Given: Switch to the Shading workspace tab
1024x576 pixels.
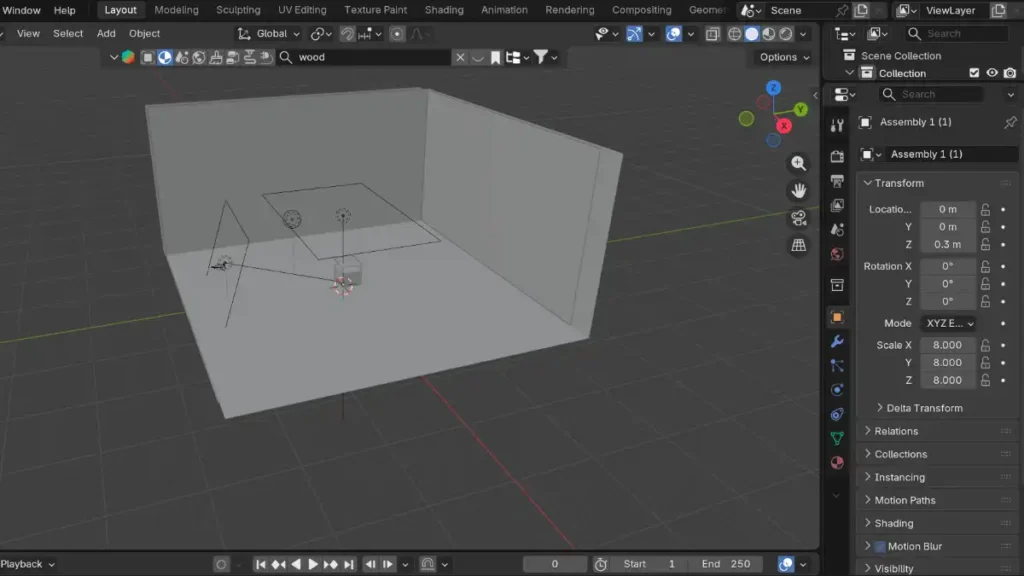Looking at the screenshot, I should pos(444,10).
